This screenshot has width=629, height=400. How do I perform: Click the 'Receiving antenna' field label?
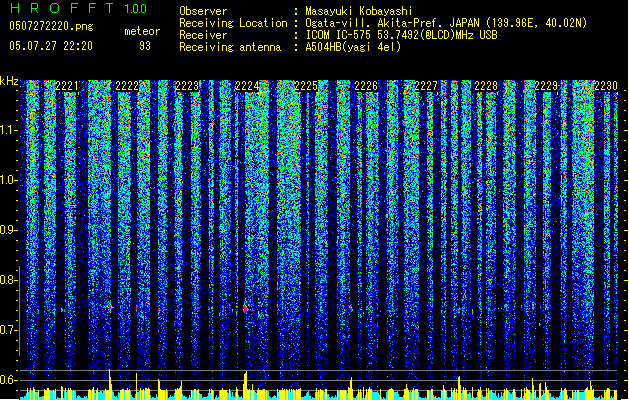click(x=230, y=47)
